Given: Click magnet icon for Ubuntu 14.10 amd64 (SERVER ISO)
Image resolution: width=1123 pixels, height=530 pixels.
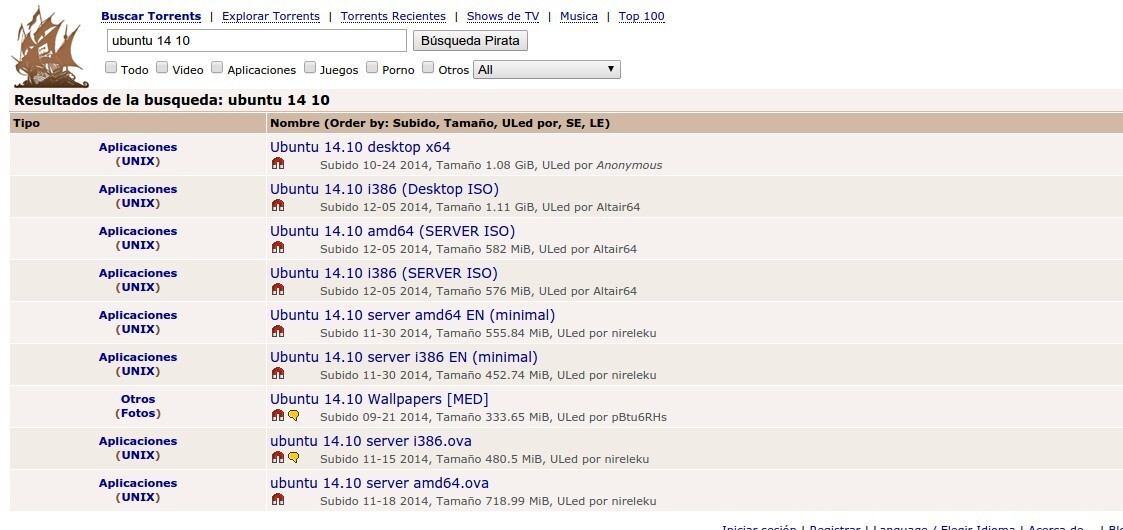Looking at the screenshot, I should 278,248.
